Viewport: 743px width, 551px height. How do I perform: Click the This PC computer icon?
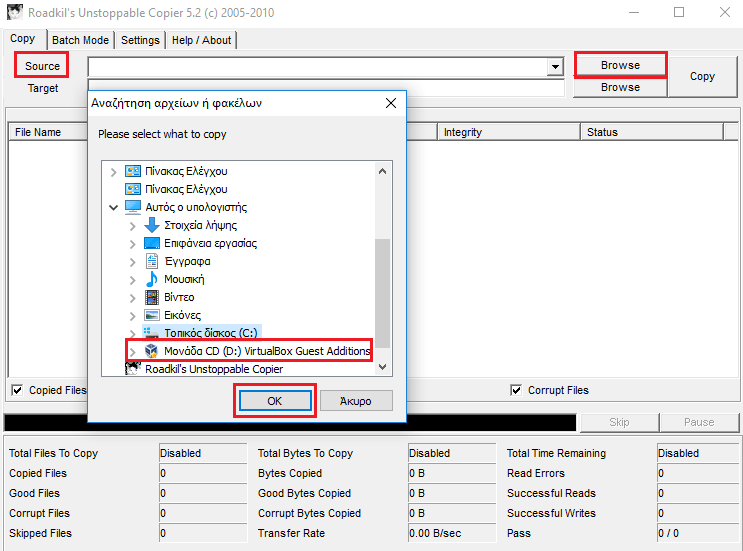click(x=133, y=207)
